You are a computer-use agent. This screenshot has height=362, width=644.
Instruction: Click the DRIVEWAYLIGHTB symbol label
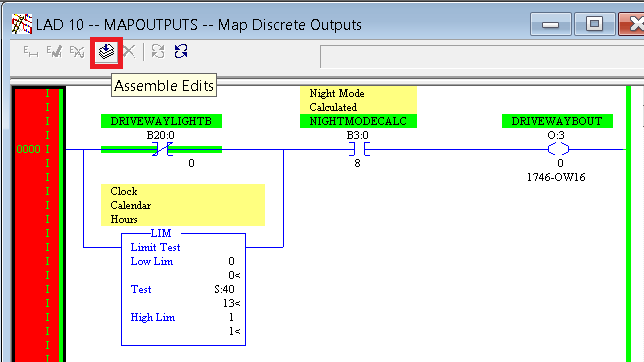point(161,121)
